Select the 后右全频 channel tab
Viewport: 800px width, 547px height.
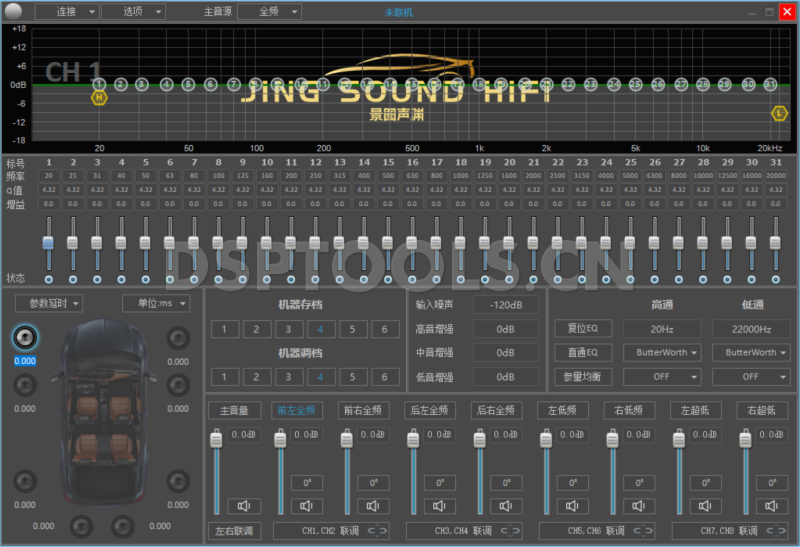click(x=495, y=410)
